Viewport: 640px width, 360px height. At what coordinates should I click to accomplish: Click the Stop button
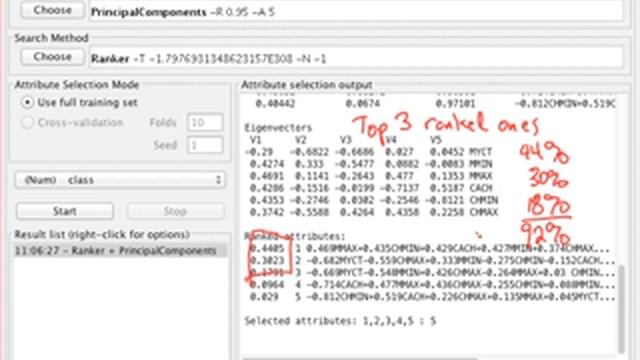(x=175, y=211)
